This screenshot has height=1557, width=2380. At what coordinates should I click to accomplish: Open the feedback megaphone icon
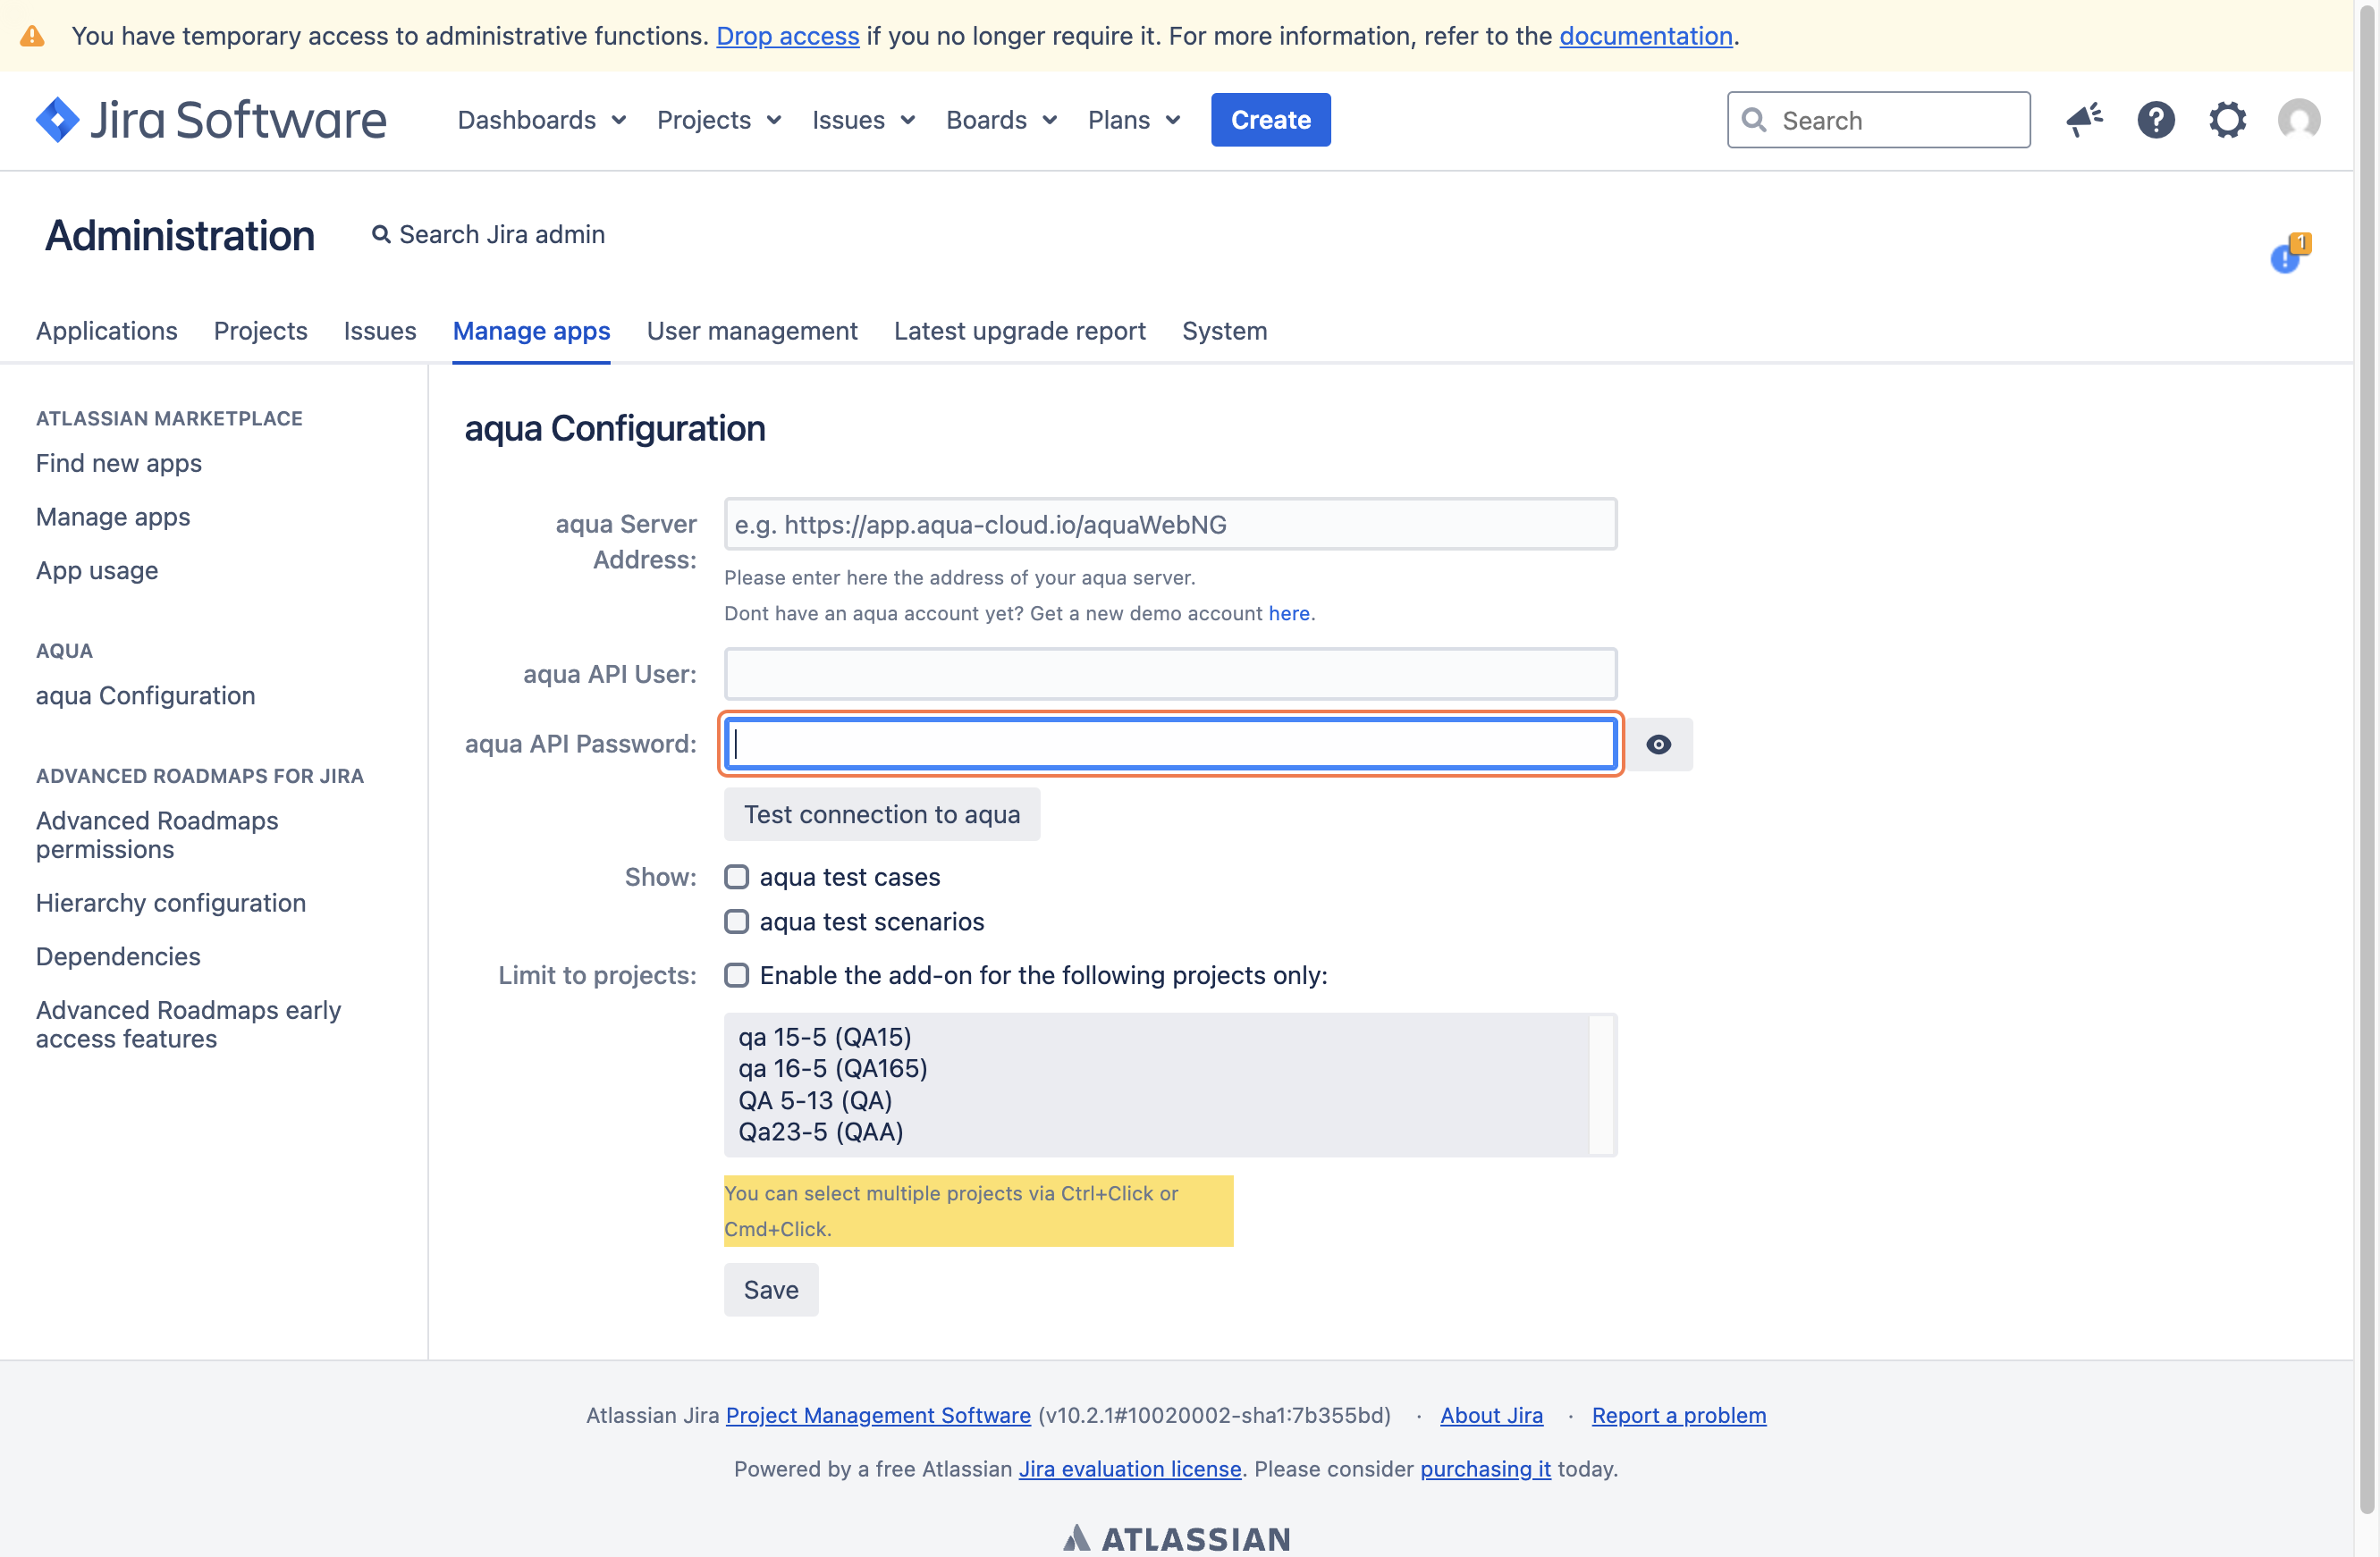coord(2084,120)
